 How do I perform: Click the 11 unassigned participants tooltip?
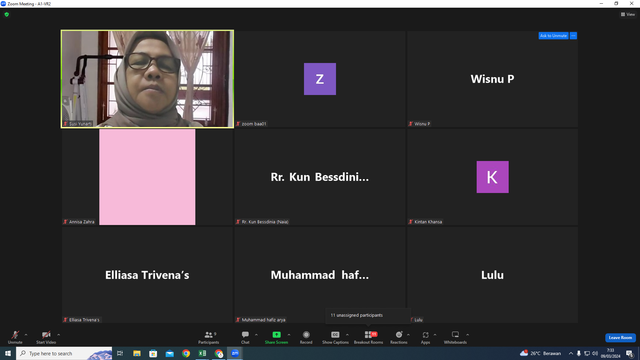coord(368,315)
